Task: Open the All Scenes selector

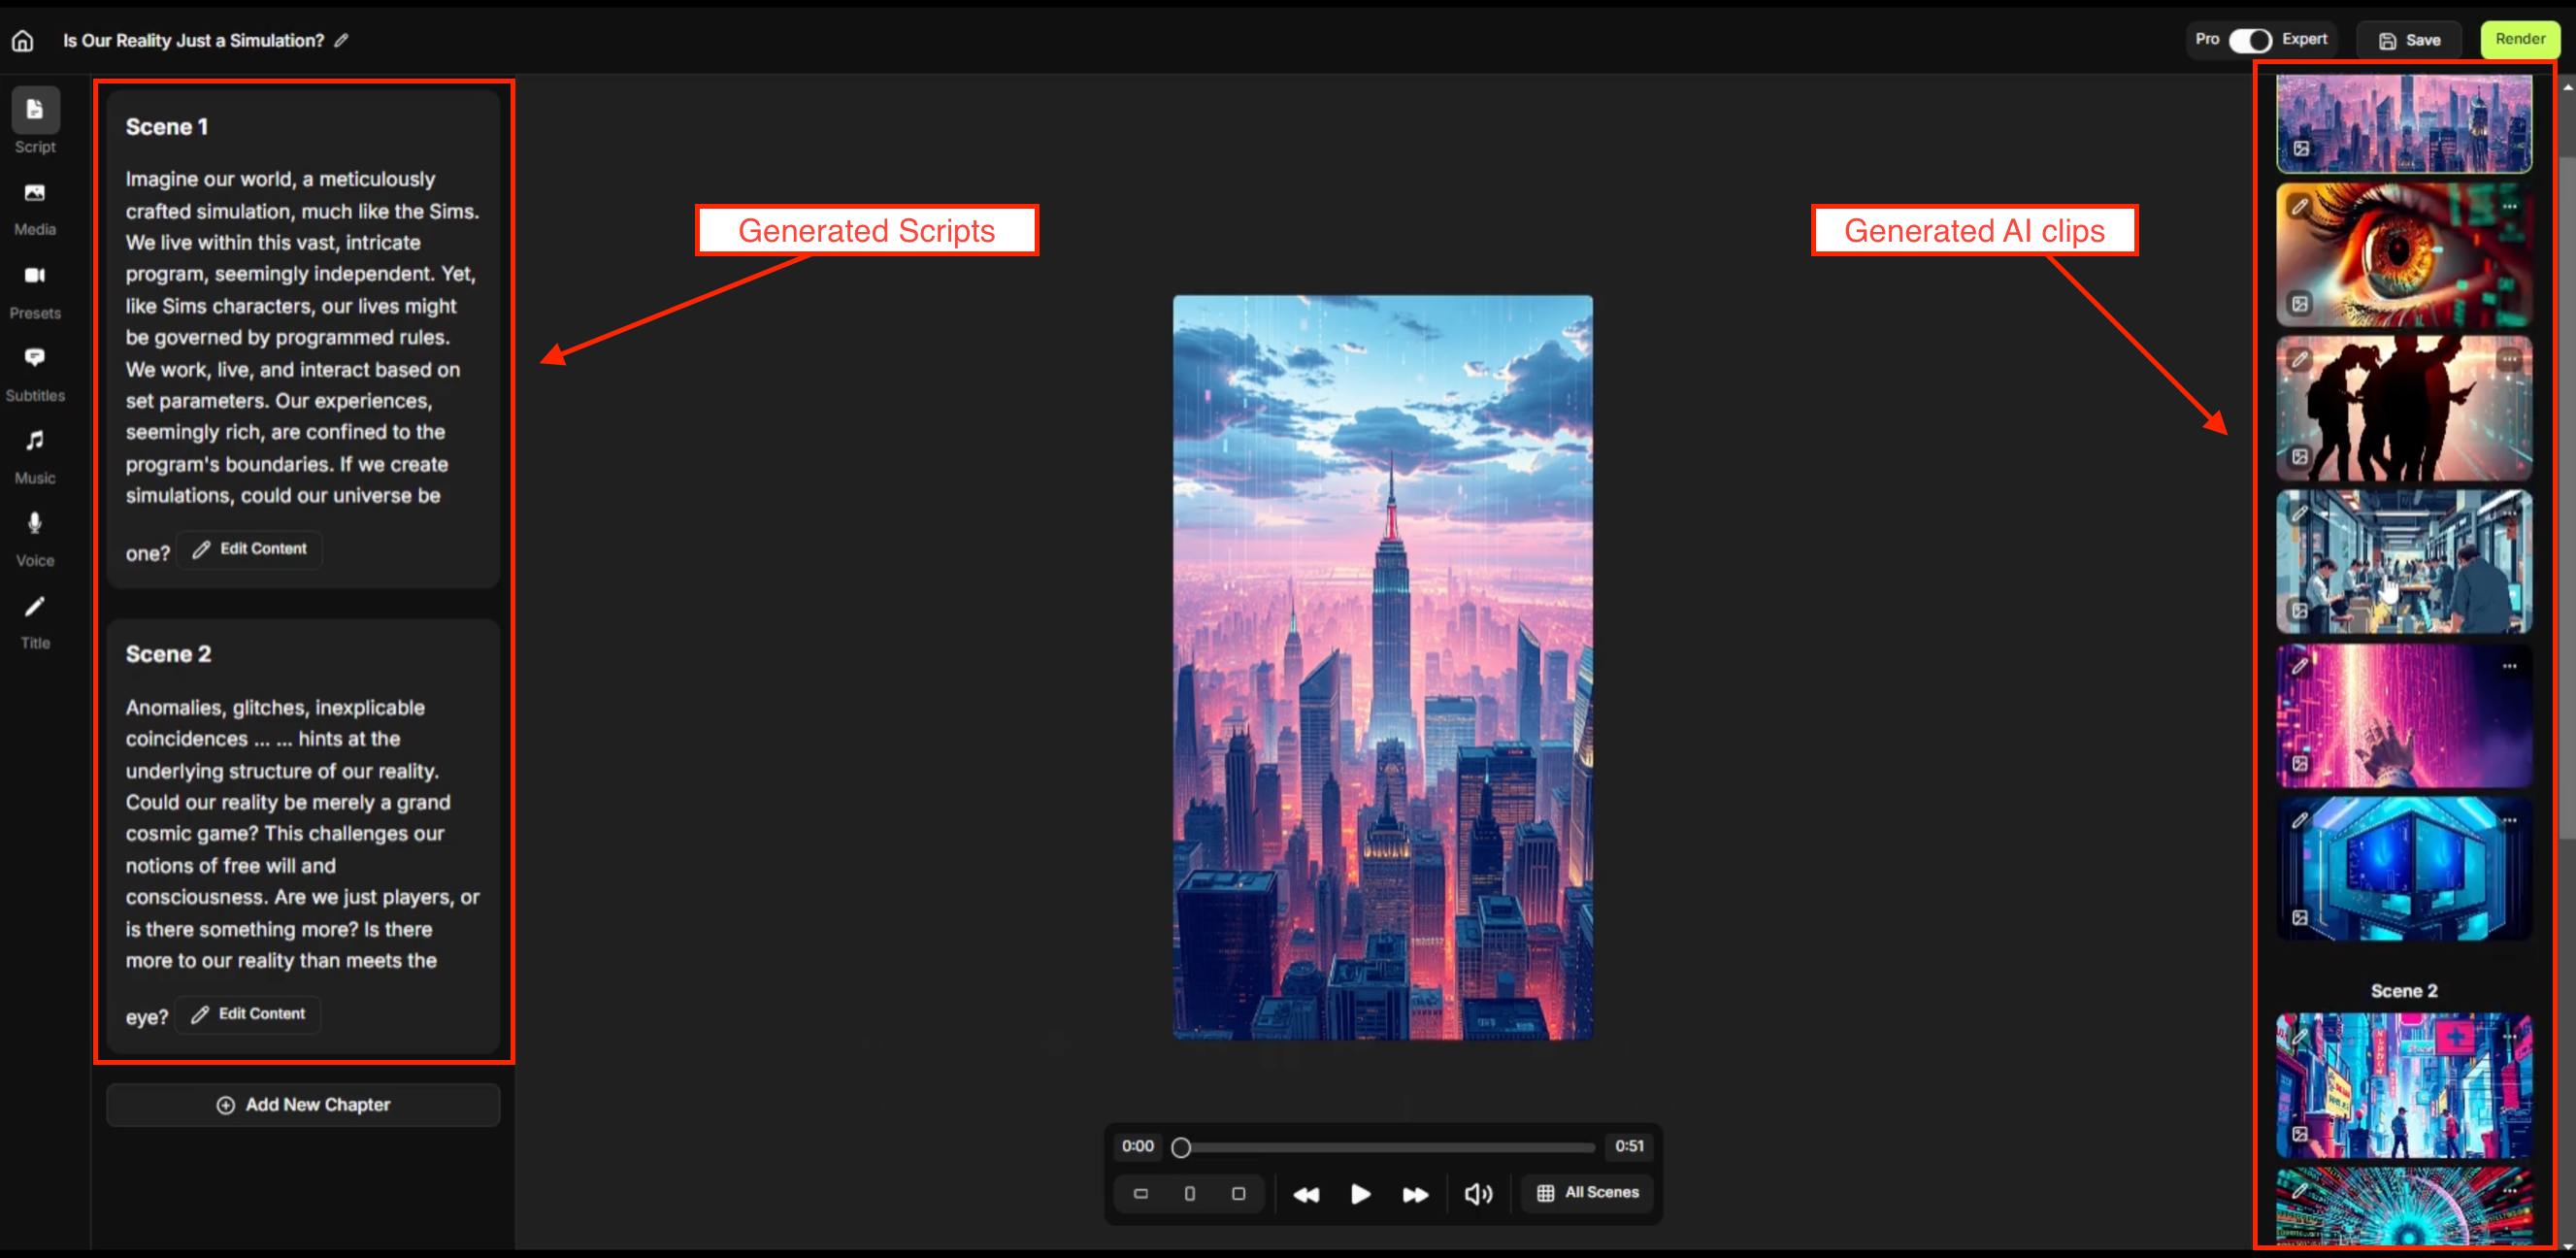Action: [1587, 1192]
